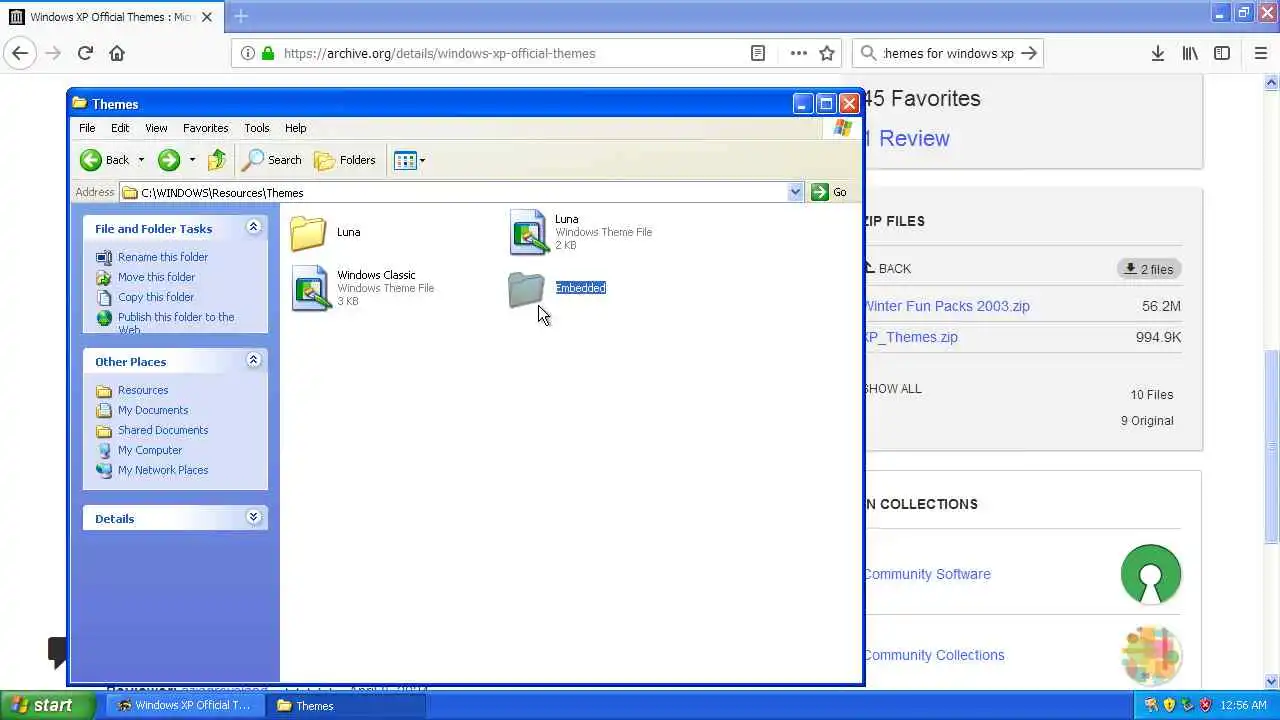
Task: Go back with the green Back arrow
Action: [105, 160]
